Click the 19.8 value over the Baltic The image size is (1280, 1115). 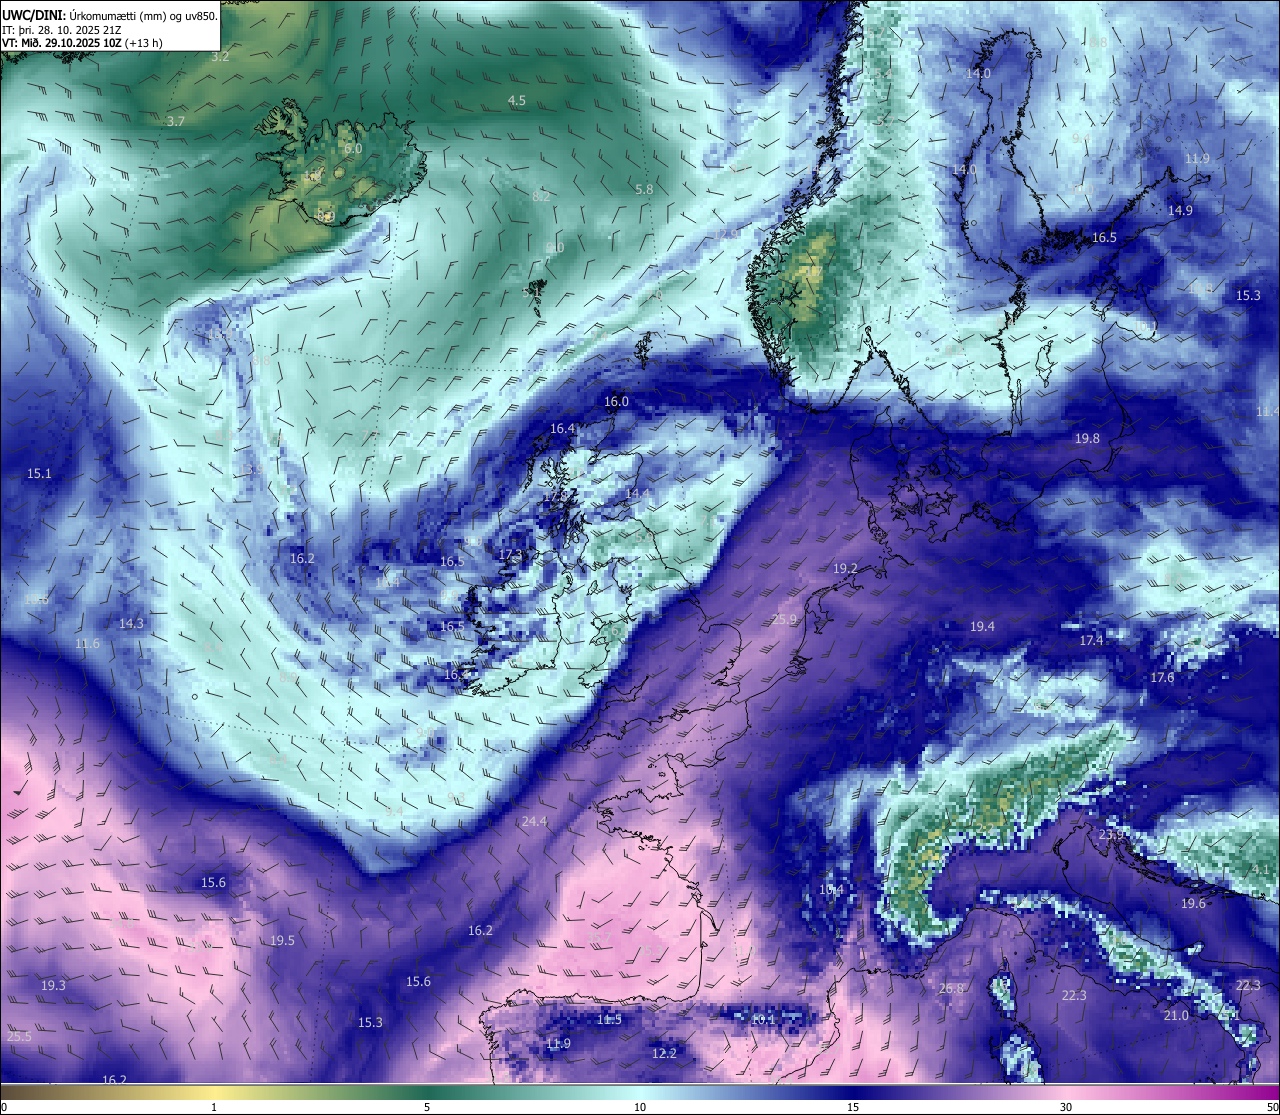coord(1087,439)
